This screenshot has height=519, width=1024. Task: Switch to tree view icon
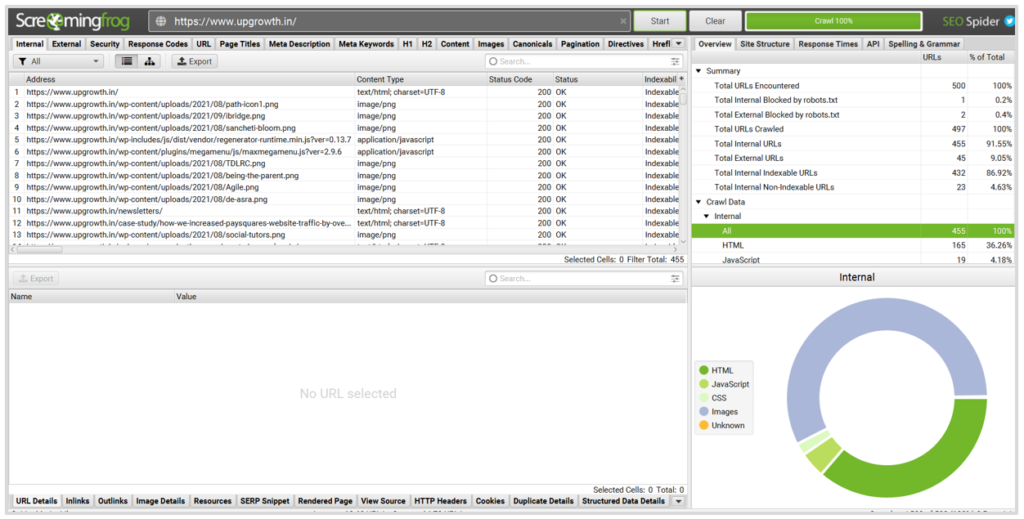pyautogui.click(x=150, y=61)
